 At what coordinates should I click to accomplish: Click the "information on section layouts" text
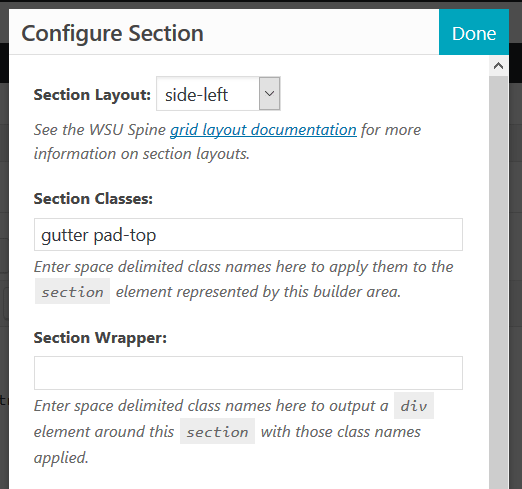142,154
